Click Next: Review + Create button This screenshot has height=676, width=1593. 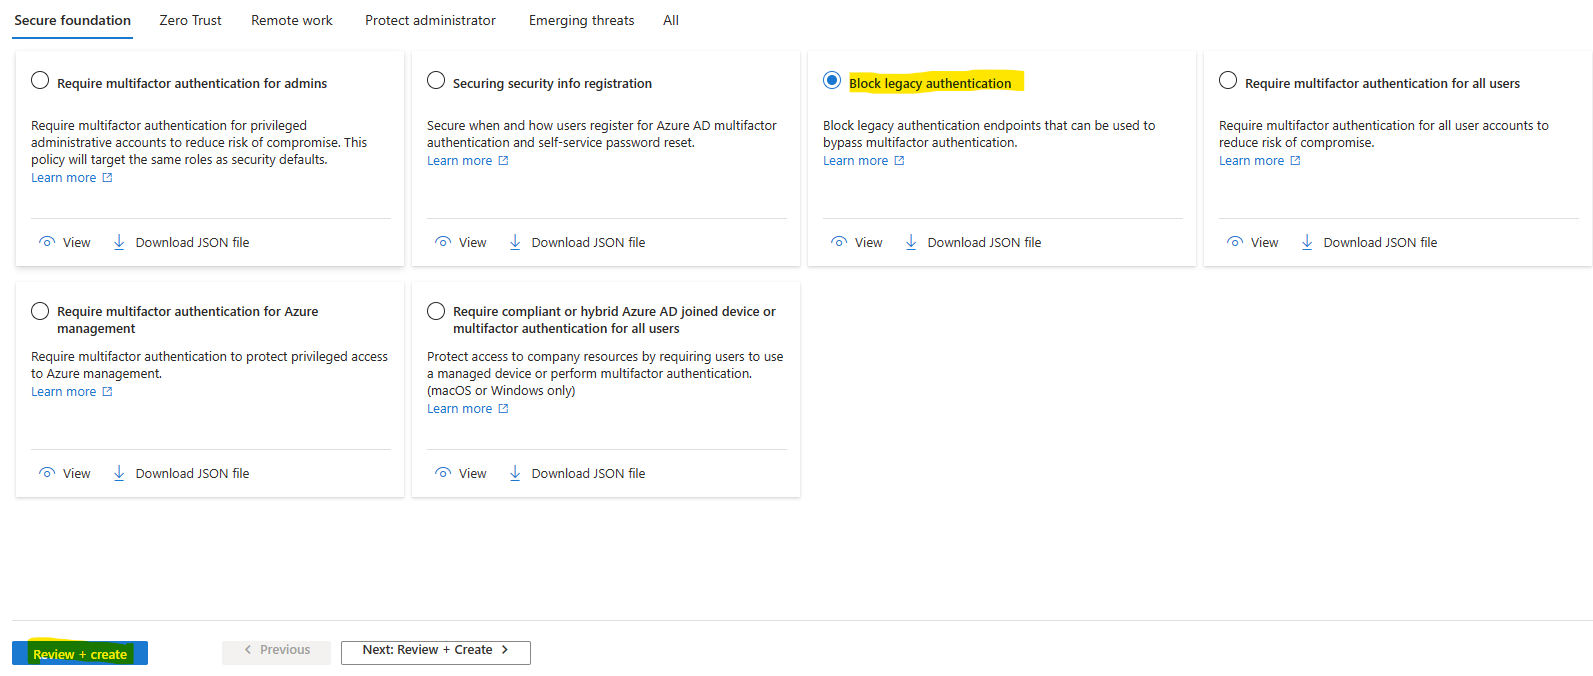point(435,651)
